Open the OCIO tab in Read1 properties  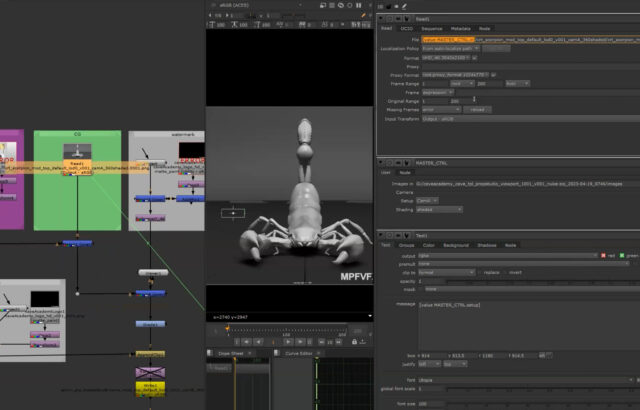point(409,29)
